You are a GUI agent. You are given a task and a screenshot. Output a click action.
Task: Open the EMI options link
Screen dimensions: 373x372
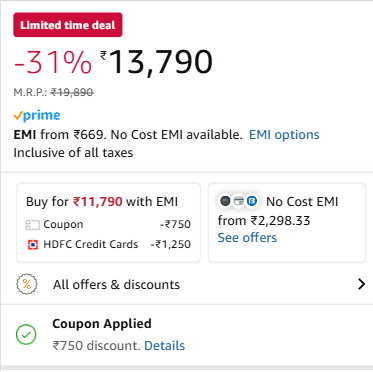pyautogui.click(x=284, y=135)
